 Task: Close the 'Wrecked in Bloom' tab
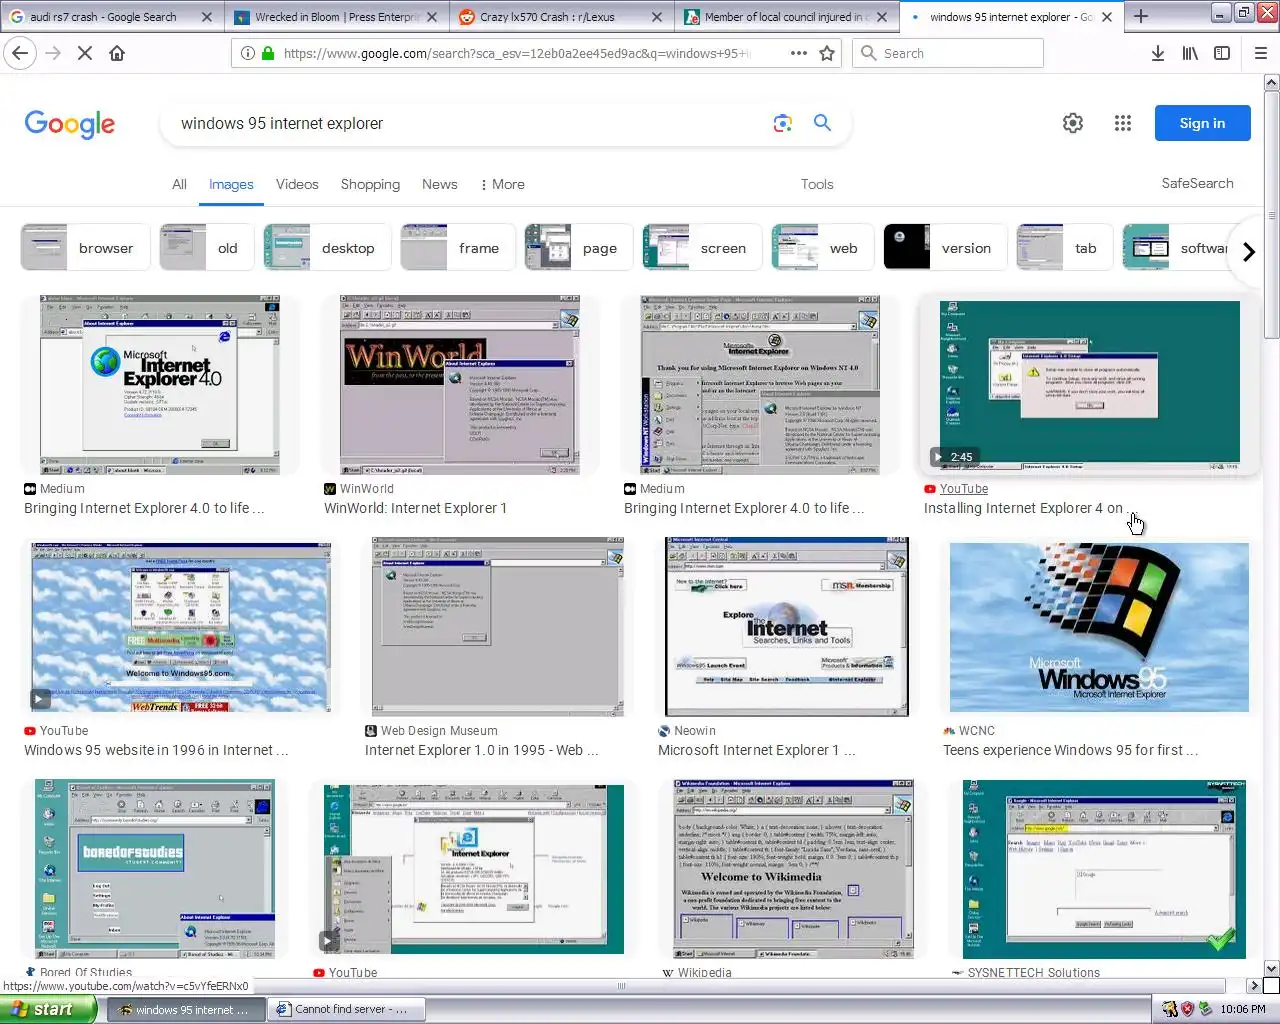432,17
